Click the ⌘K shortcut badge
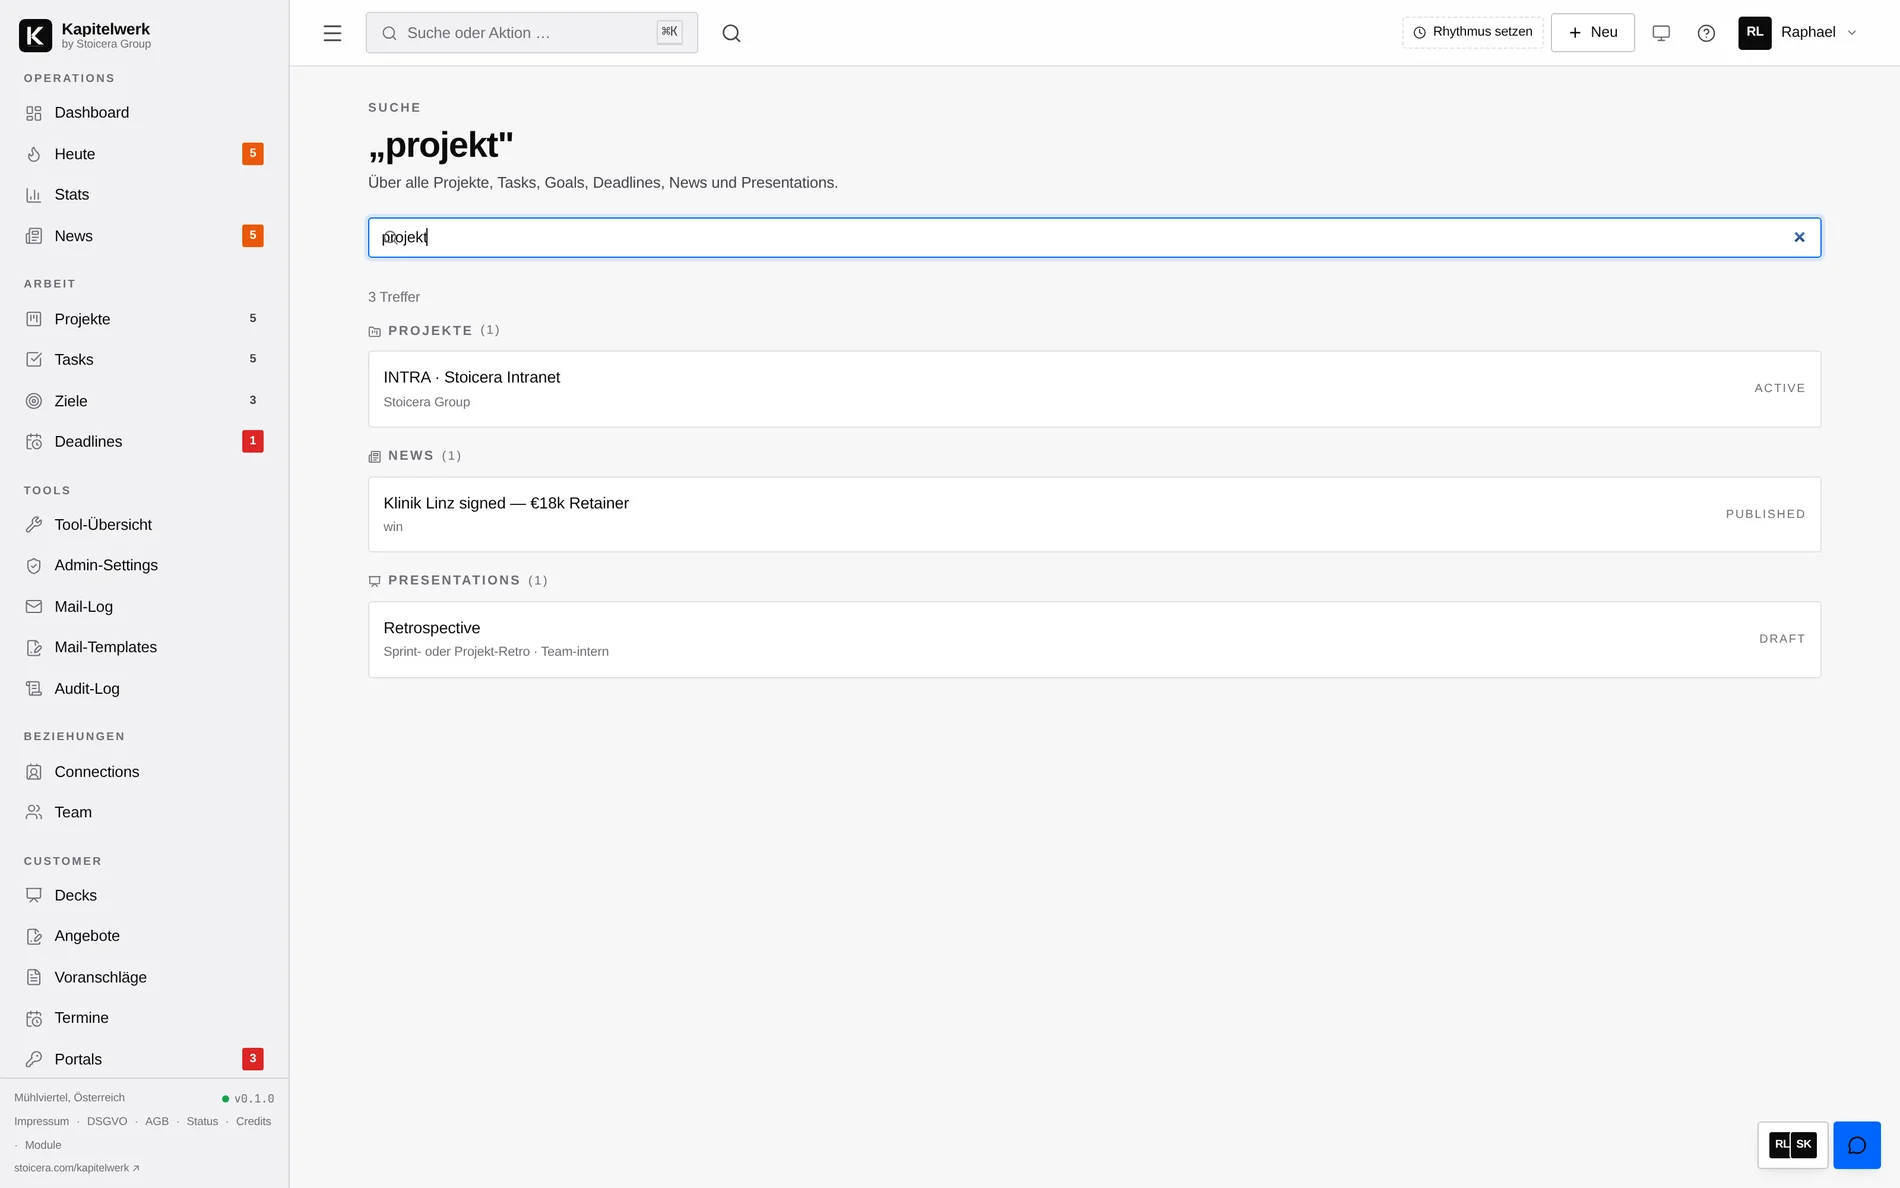This screenshot has width=1900, height=1188. coord(669,32)
